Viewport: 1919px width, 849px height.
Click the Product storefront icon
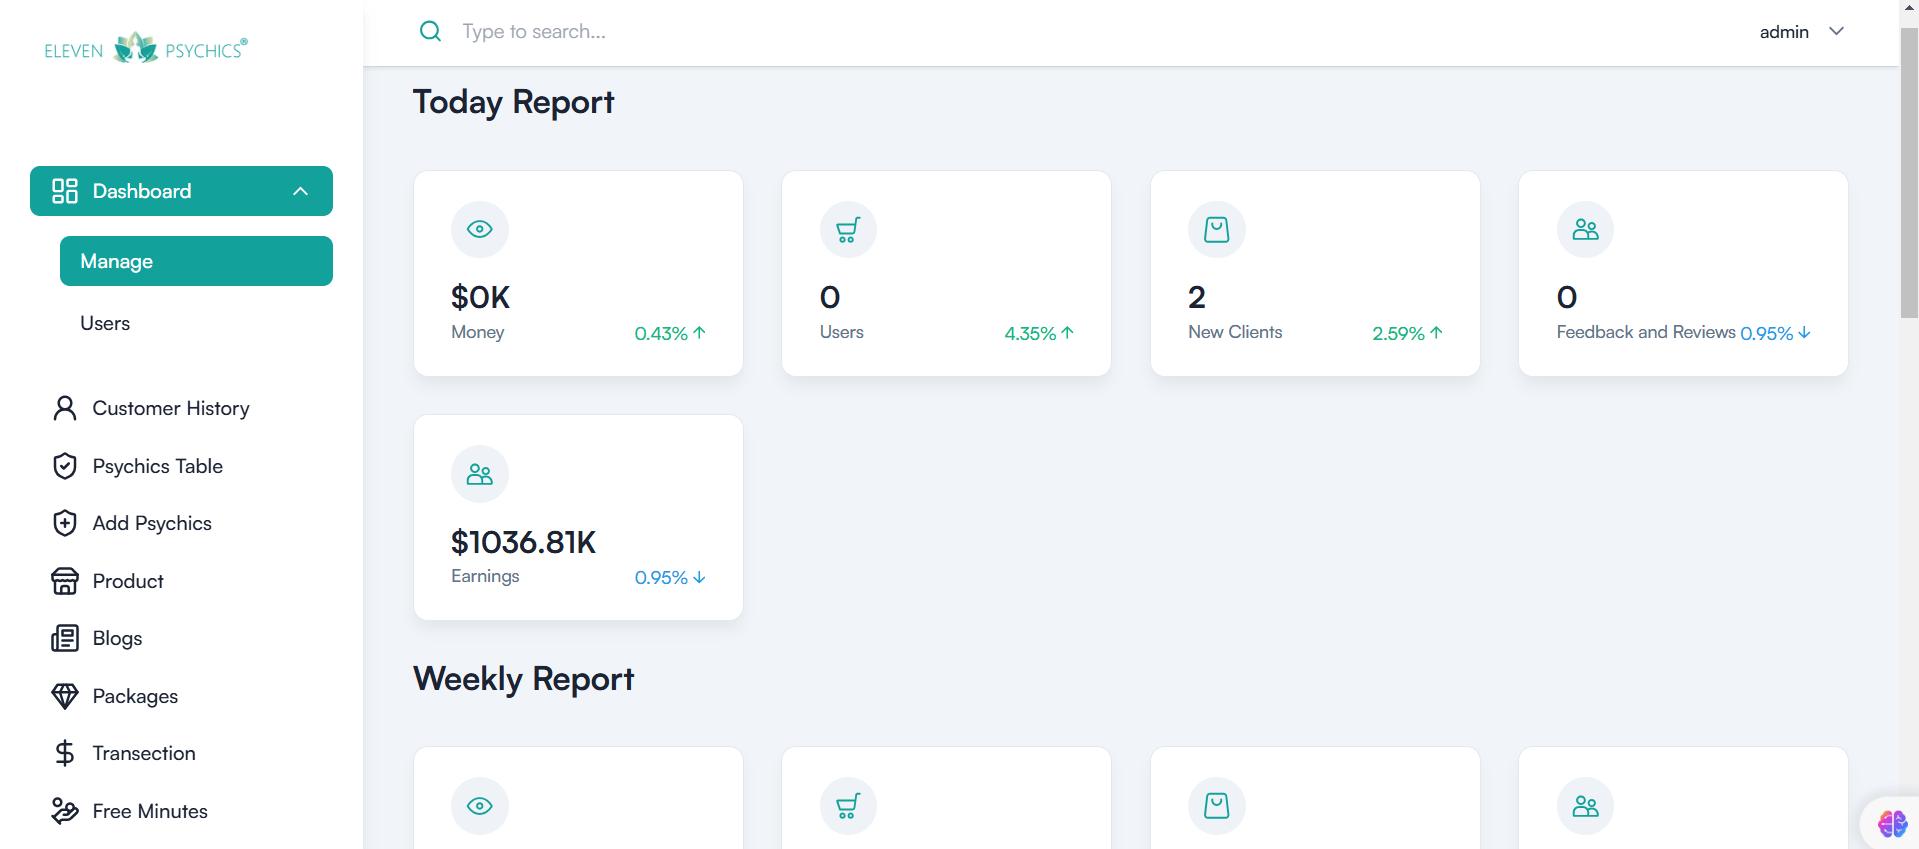tap(65, 581)
